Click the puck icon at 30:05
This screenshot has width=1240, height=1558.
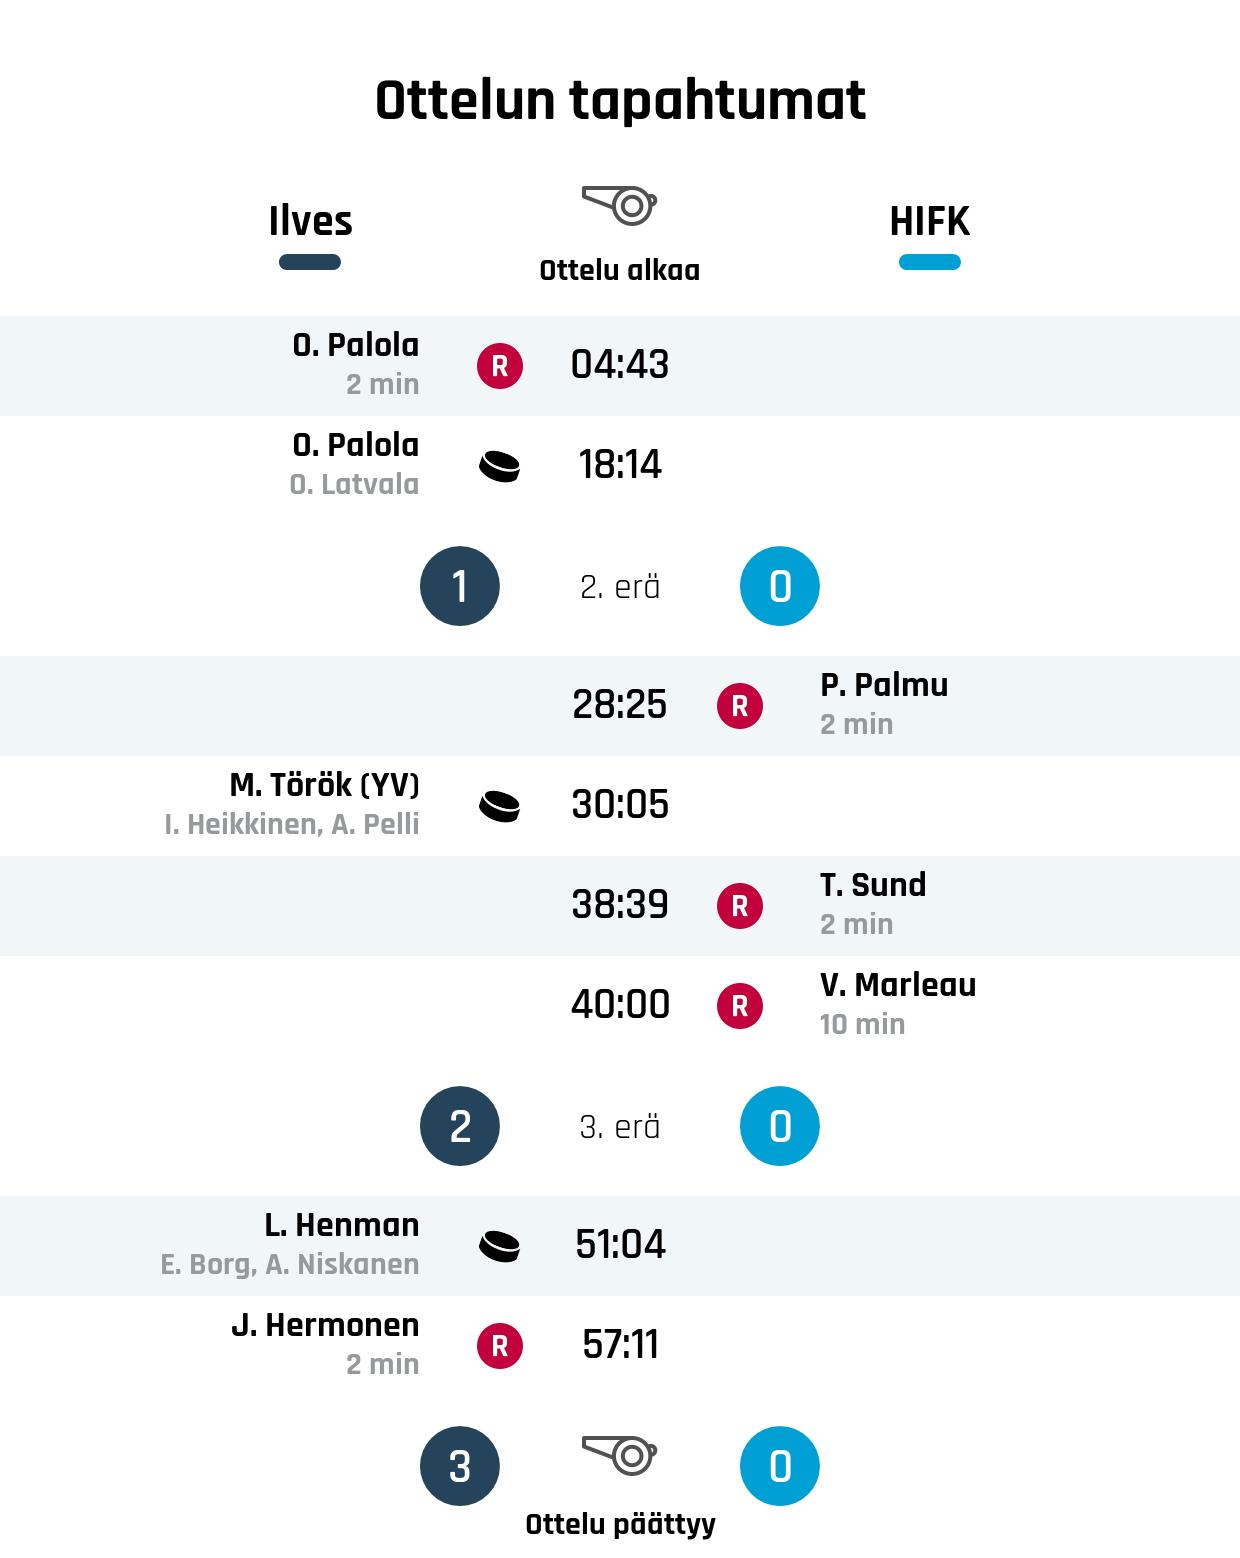(x=500, y=806)
